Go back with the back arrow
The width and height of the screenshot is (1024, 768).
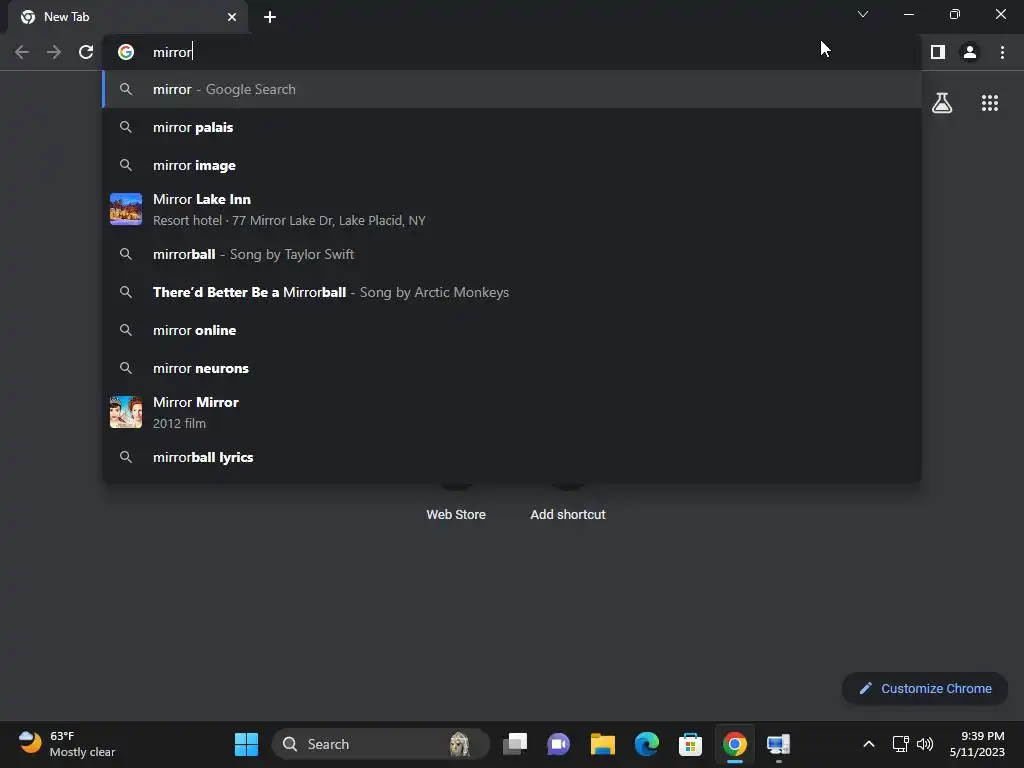coord(22,52)
